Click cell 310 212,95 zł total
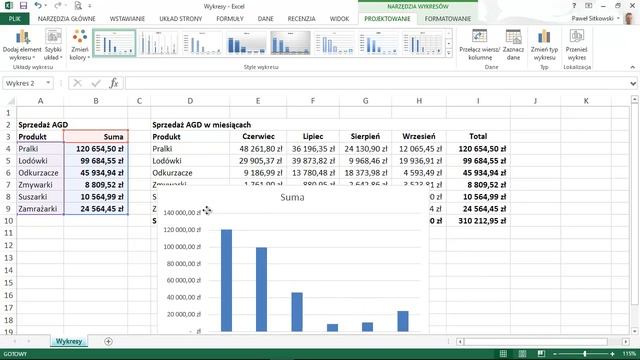The image size is (640, 360). tap(478, 221)
